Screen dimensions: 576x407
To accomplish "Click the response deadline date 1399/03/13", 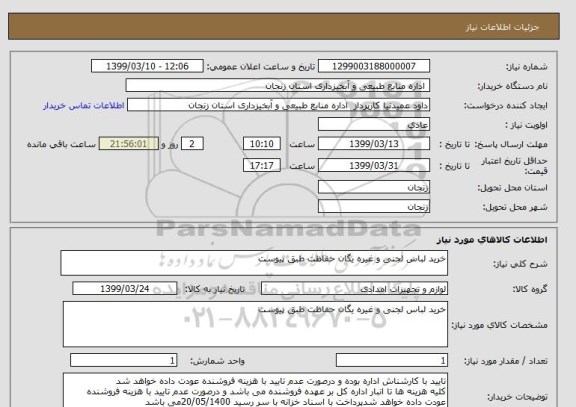I will 374,144.
